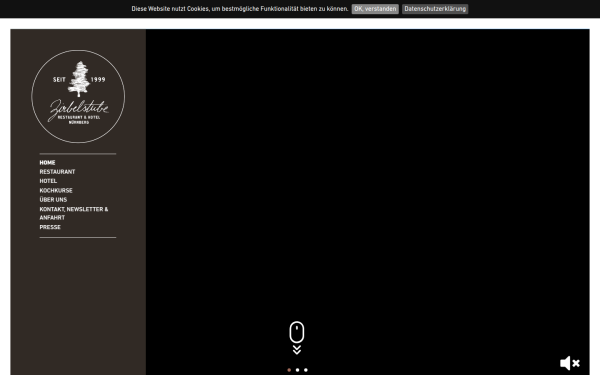Open the HOTEL menu item
The image size is (600, 375).
pyautogui.click(x=48, y=181)
